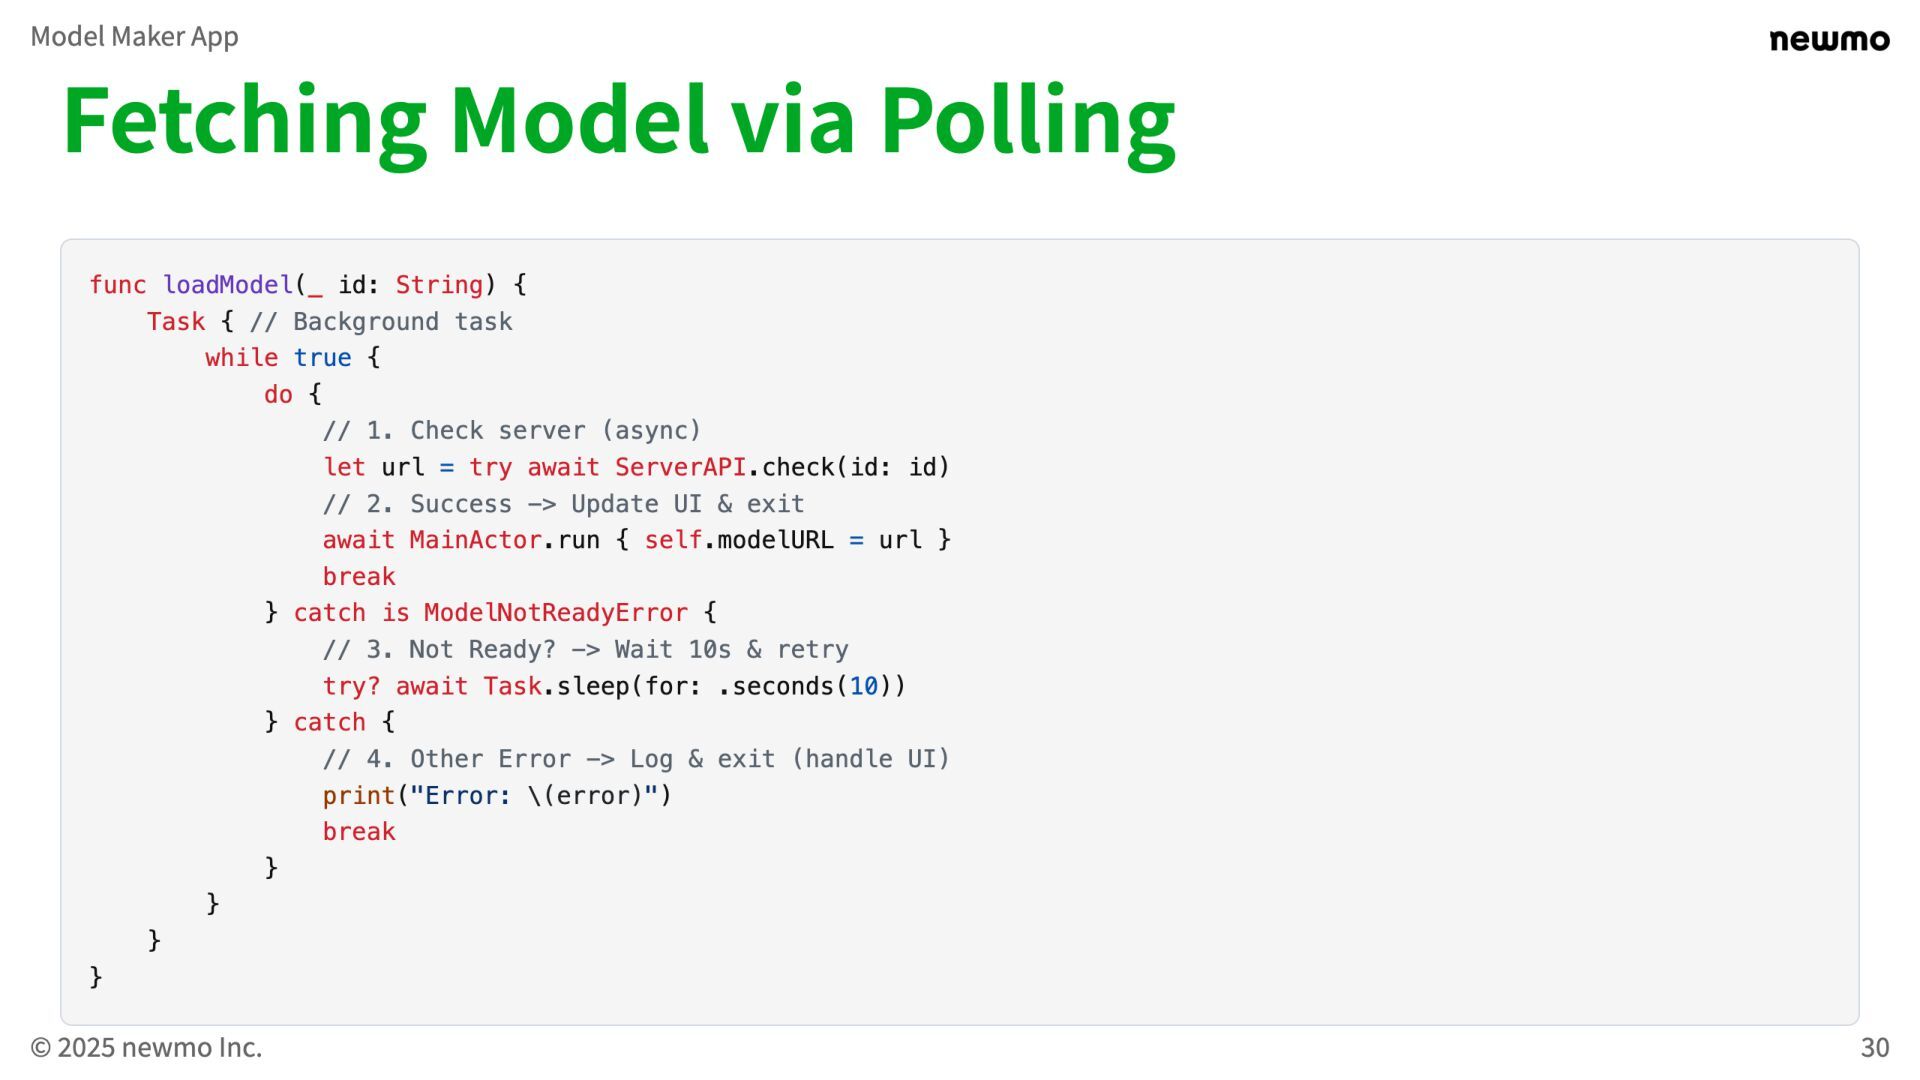Click ModelNotReadyError in catch clause
Screen dimensions: 1920x1080
(556, 613)
